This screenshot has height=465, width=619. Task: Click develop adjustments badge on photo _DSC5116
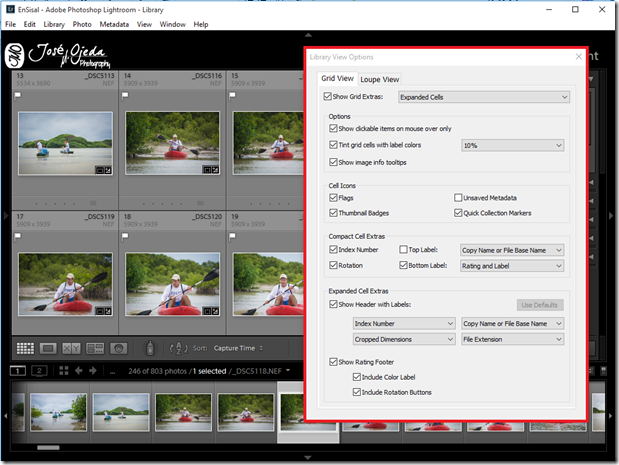point(215,170)
